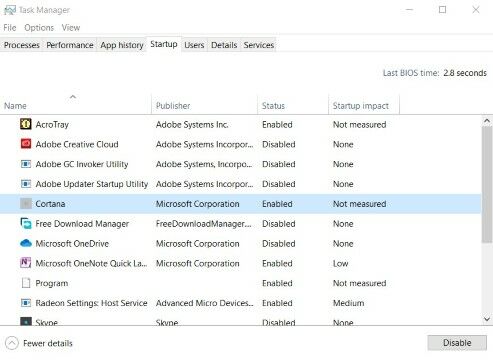Click the Low startup impact value
The width and height of the screenshot is (493, 360).
[x=340, y=263]
